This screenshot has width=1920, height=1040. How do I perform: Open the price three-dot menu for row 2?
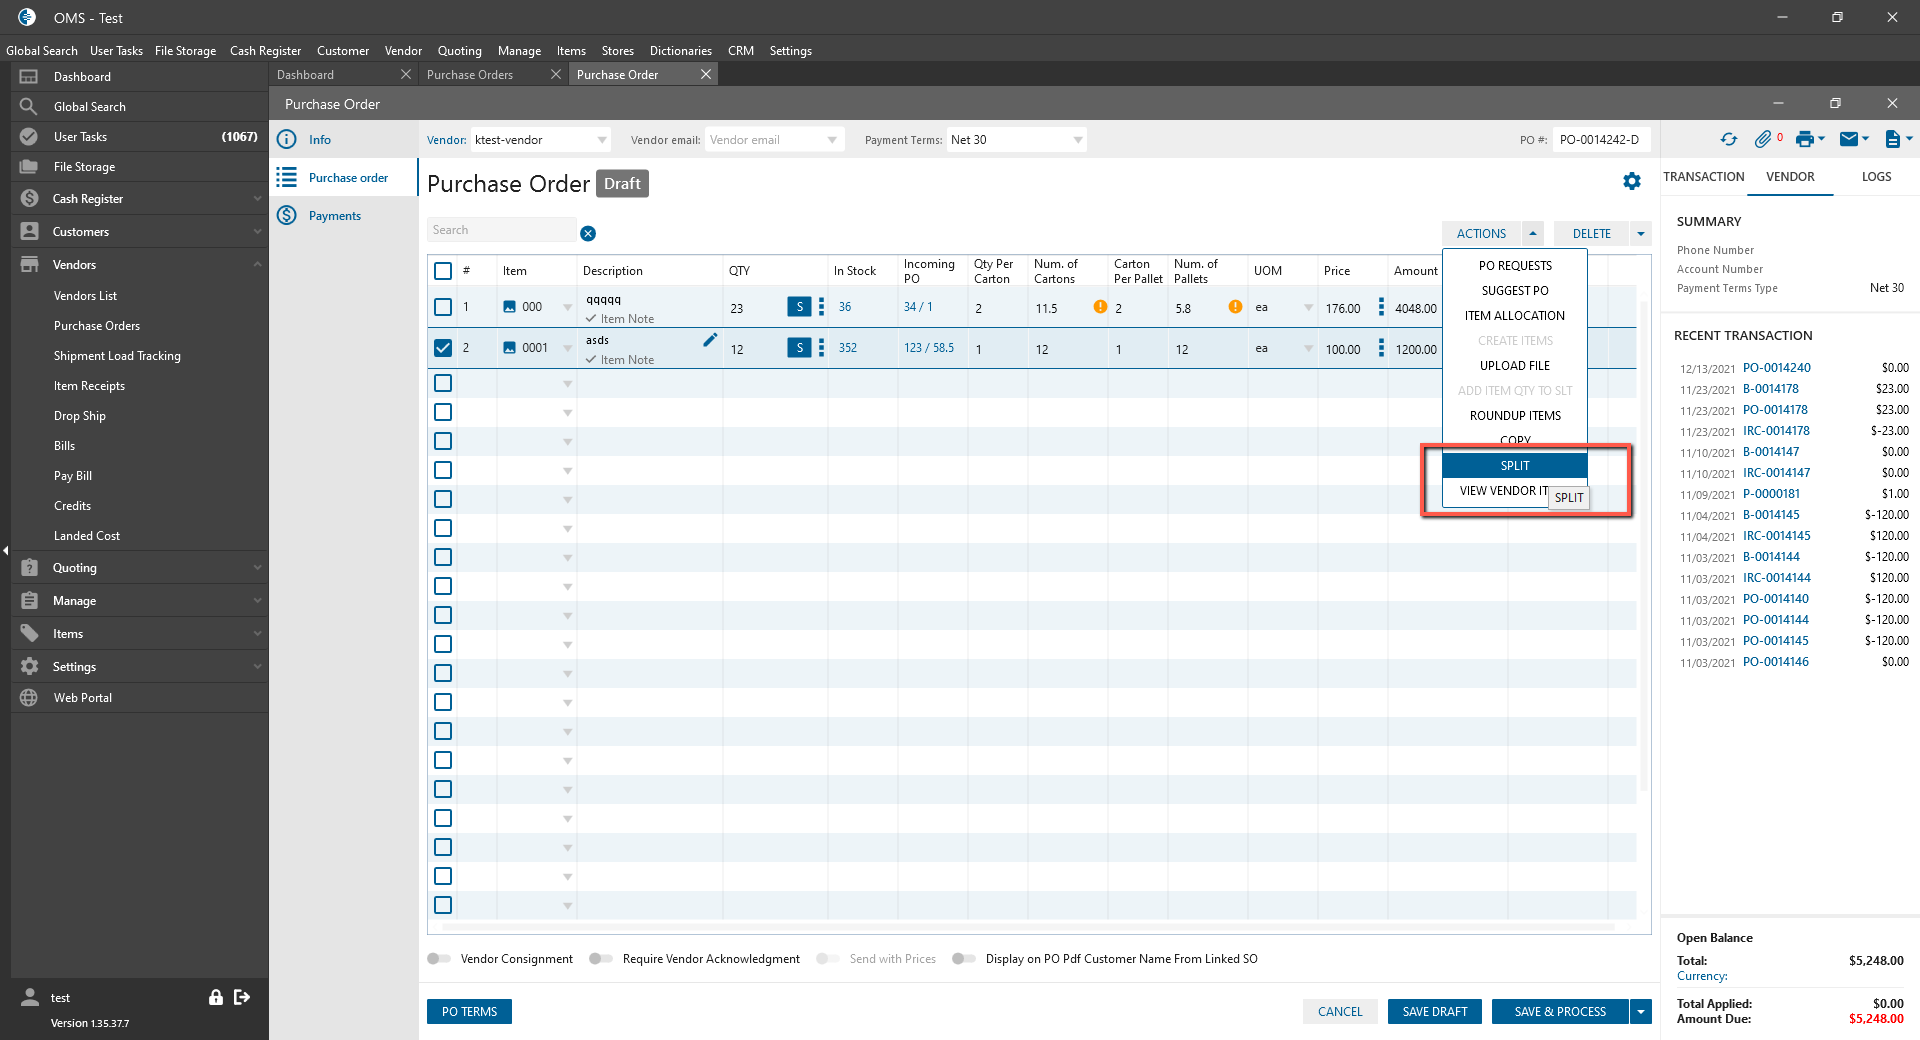(1381, 348)
